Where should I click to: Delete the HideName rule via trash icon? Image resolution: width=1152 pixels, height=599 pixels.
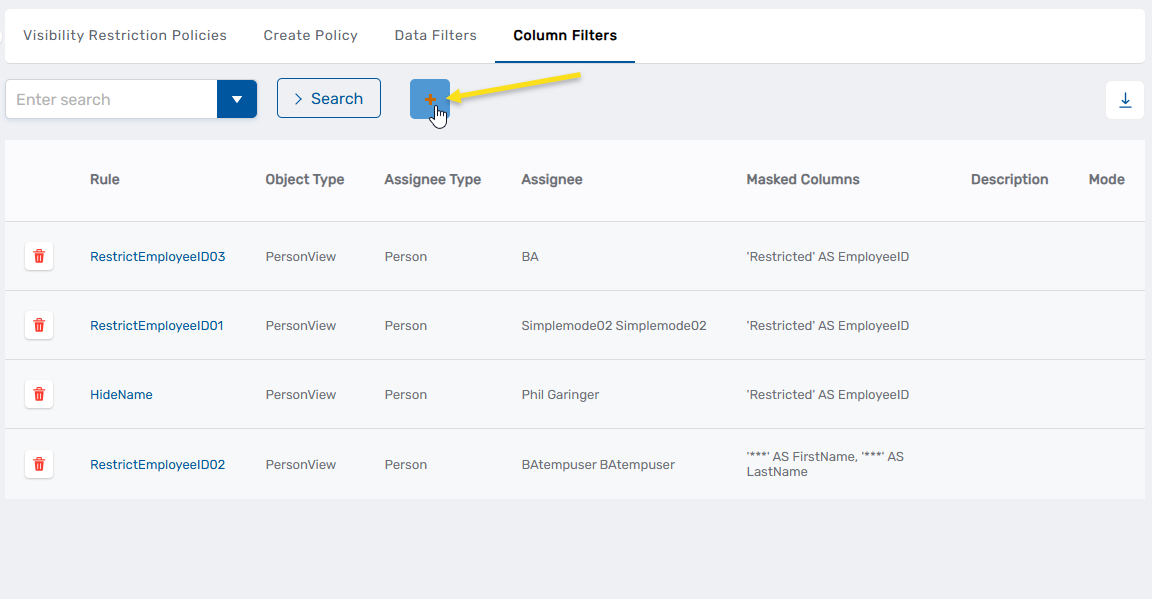coord(38,394)
